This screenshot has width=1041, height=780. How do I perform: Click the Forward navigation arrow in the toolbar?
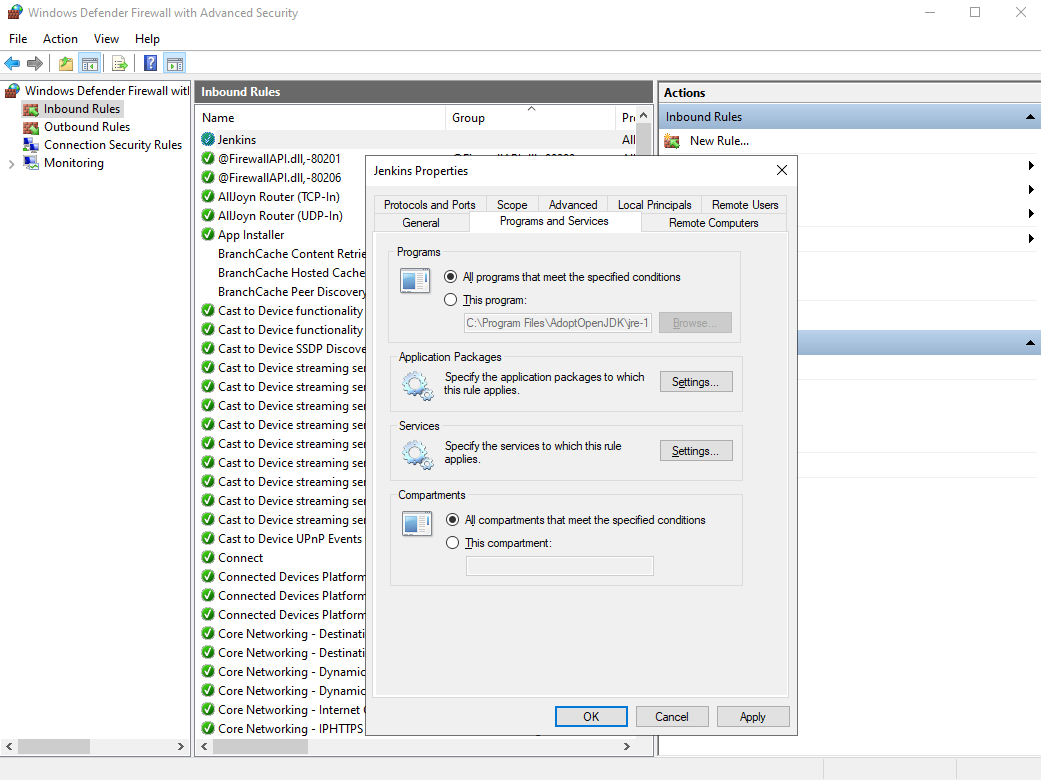coord(37,63)
